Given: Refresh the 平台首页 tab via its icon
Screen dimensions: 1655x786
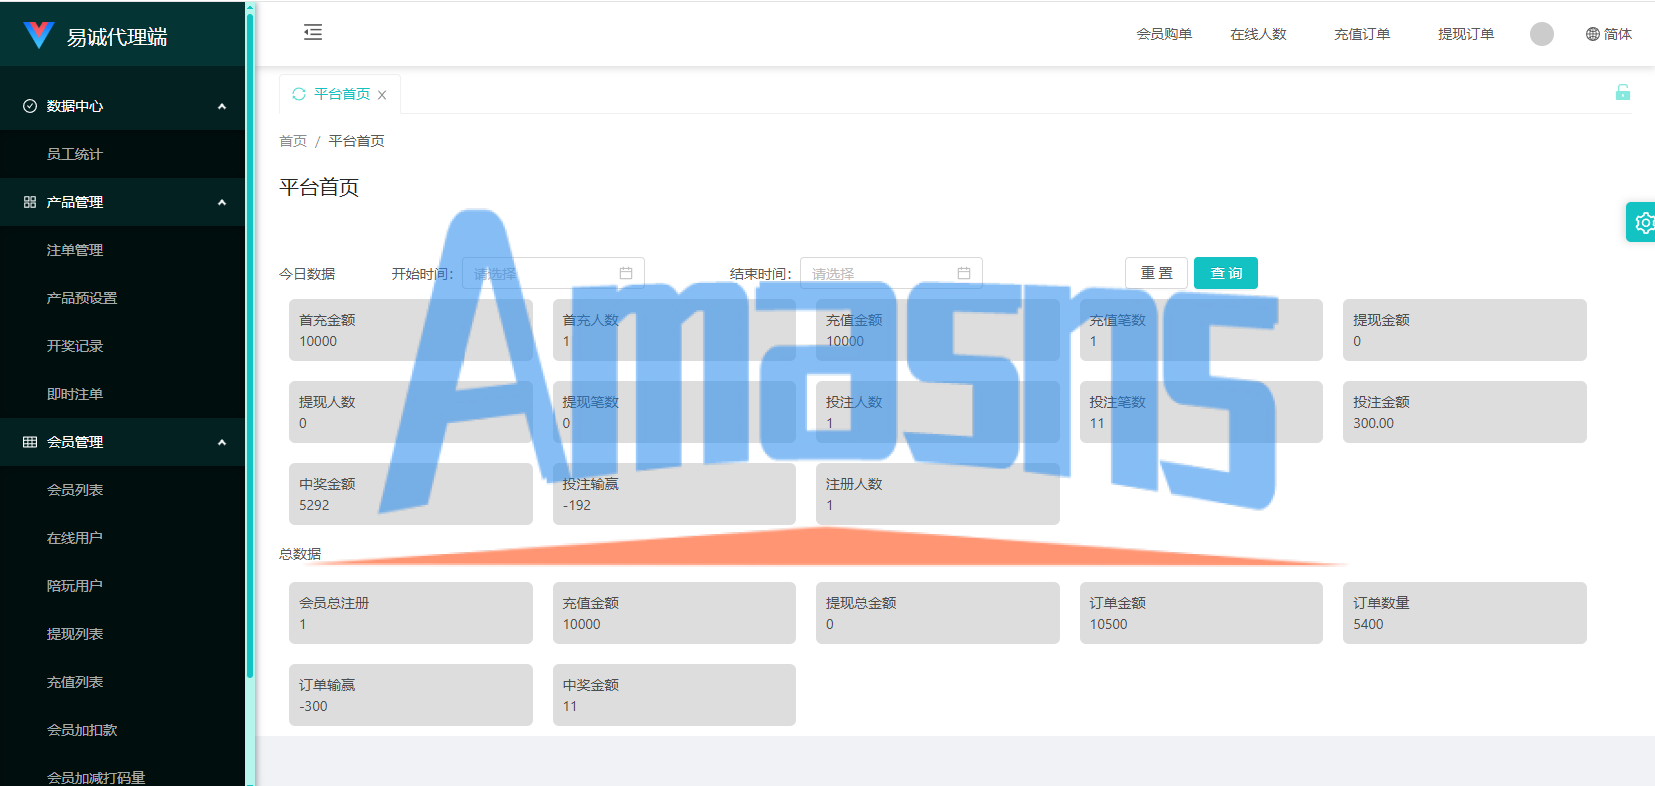Looking at the screenshot, I should click(299, 94).
